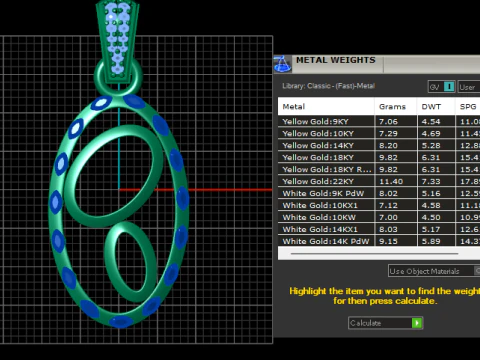Click the 4.50 DWT value
The width and height of the screenshot is (480, 360).
431,218
